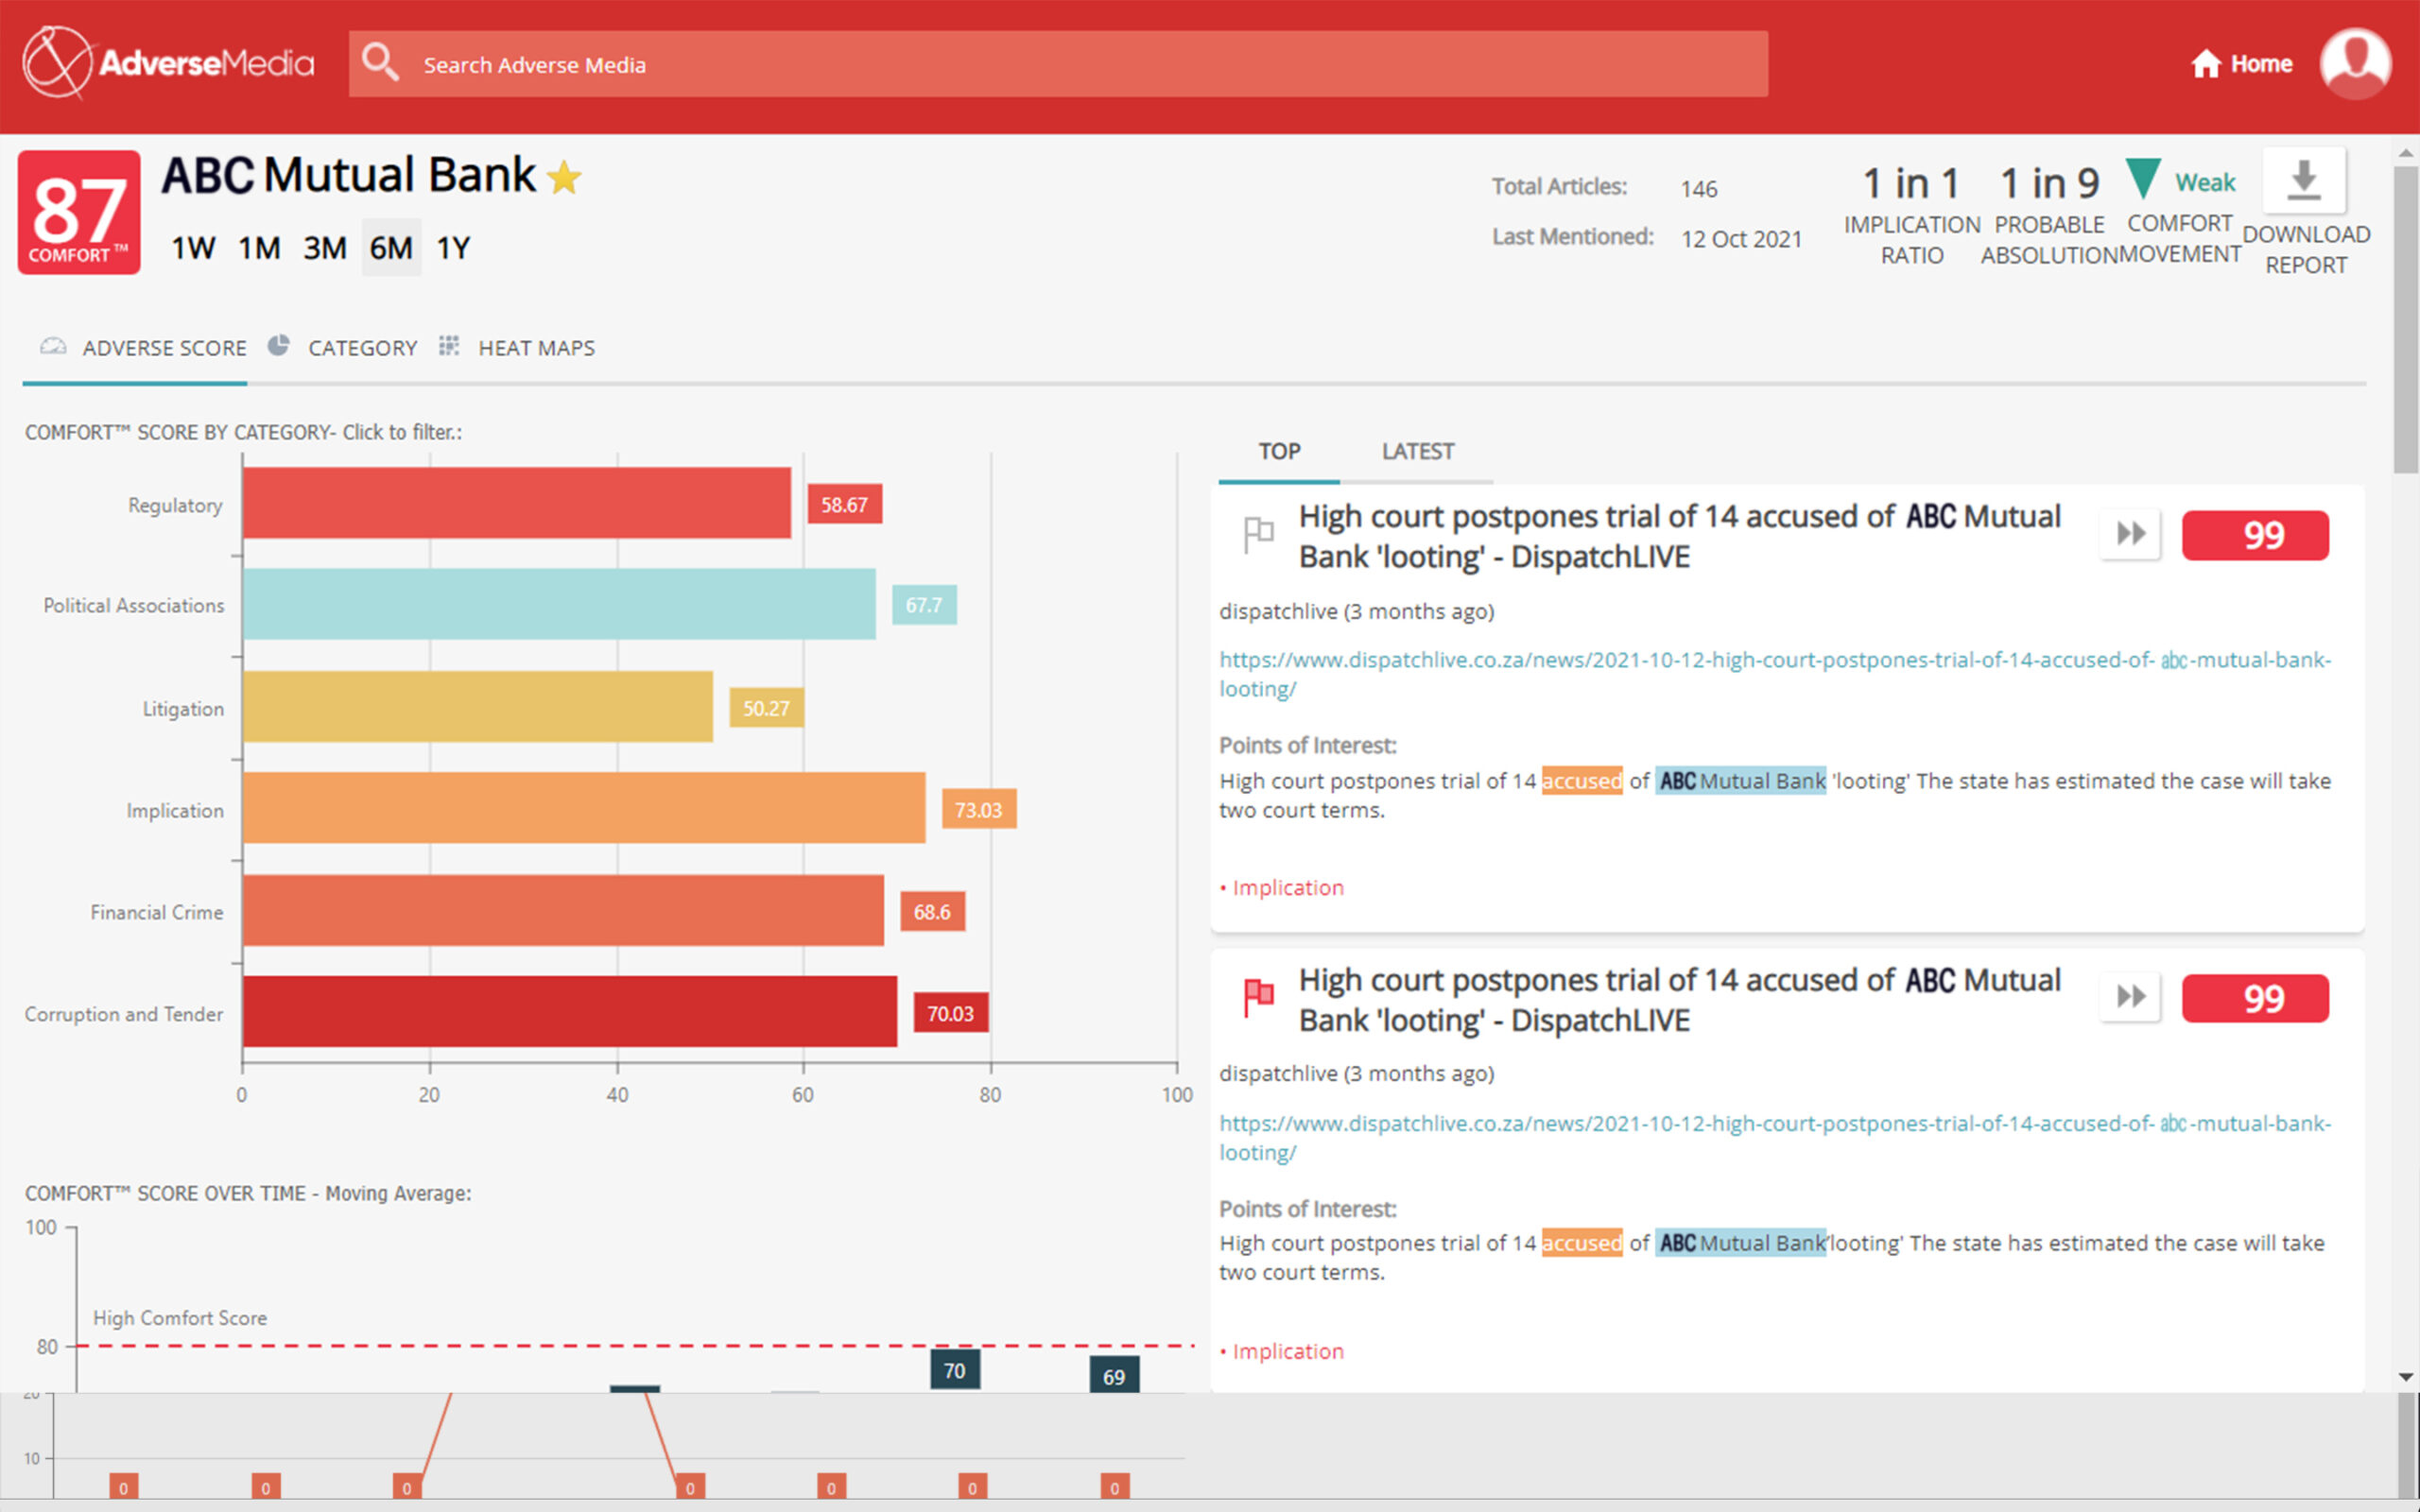
Task: Click the 50.27 Litigation value label
Action: tap(766, 708)
